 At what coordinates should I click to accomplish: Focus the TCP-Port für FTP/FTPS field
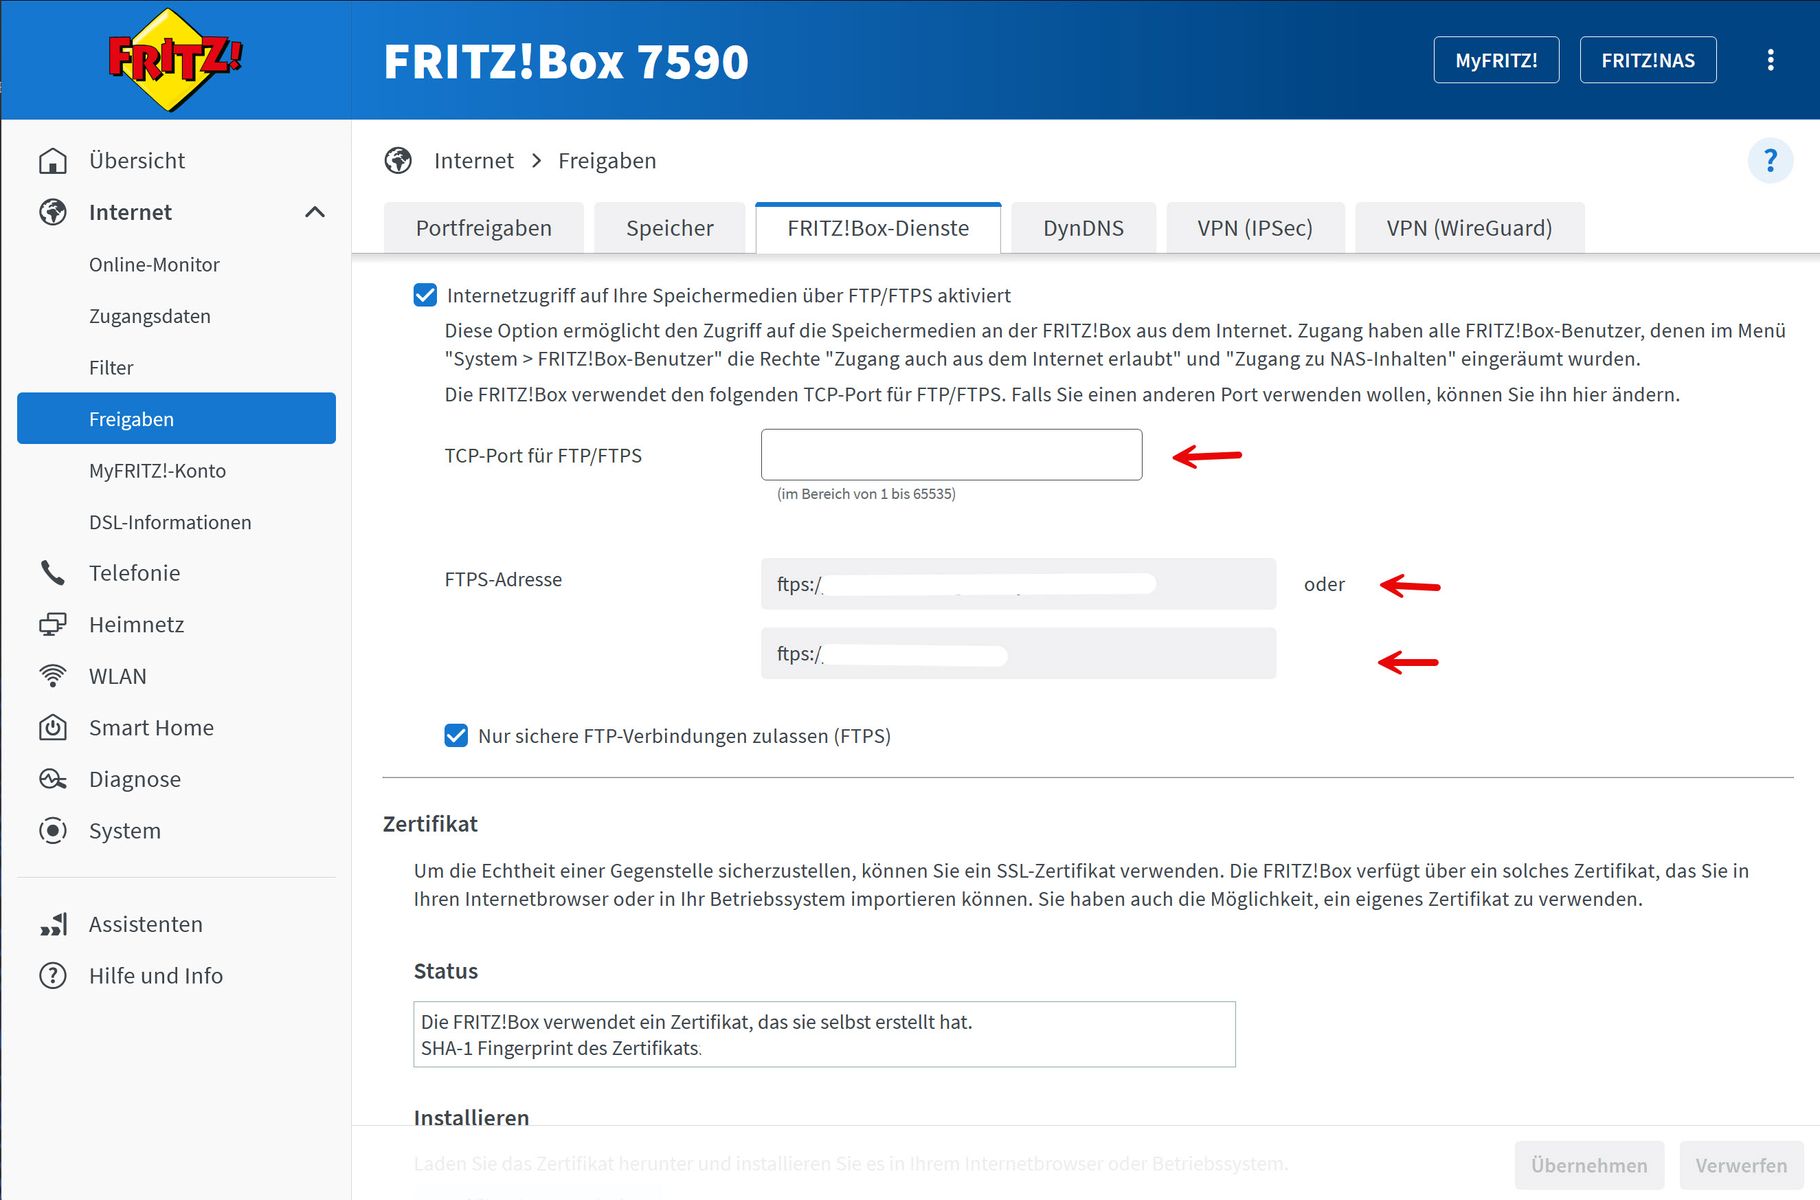[x=951, y=455]
